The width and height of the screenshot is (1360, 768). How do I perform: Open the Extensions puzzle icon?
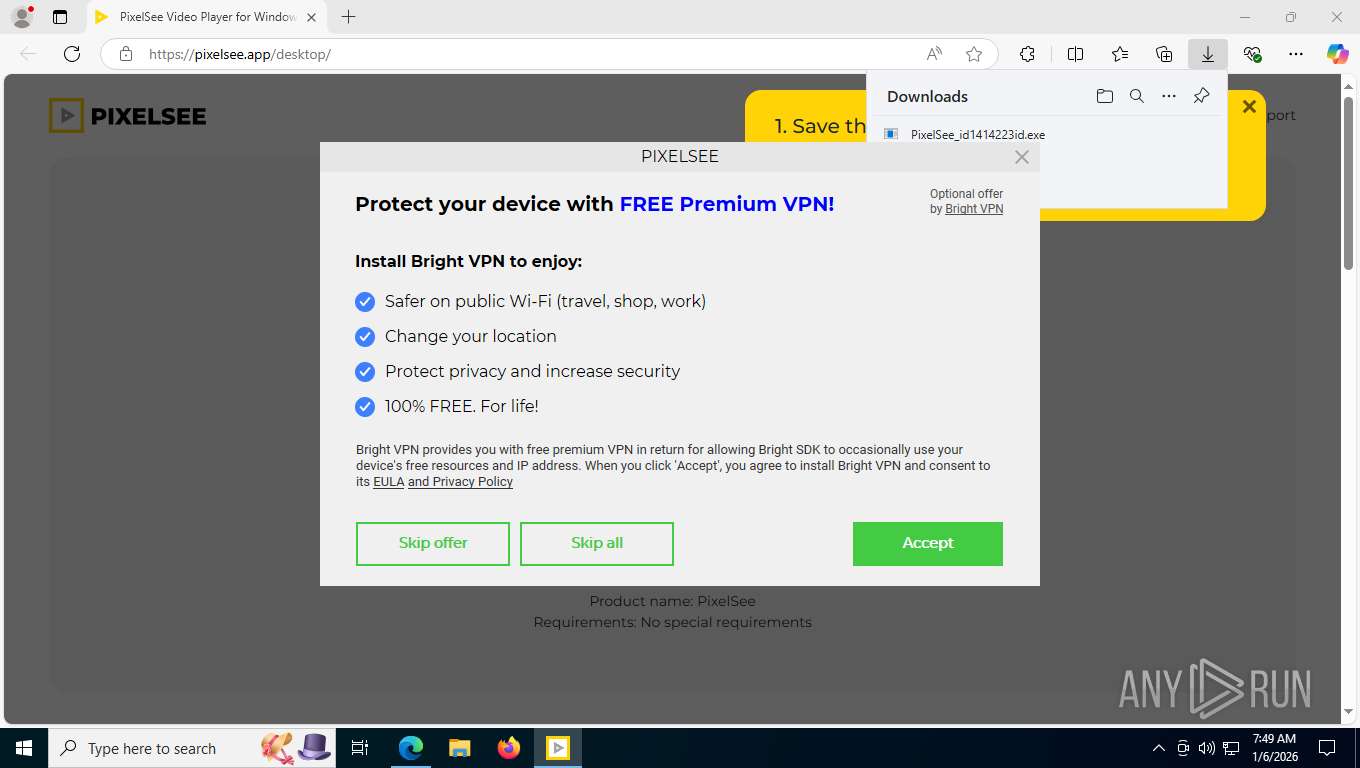(x=1027, y=54)
